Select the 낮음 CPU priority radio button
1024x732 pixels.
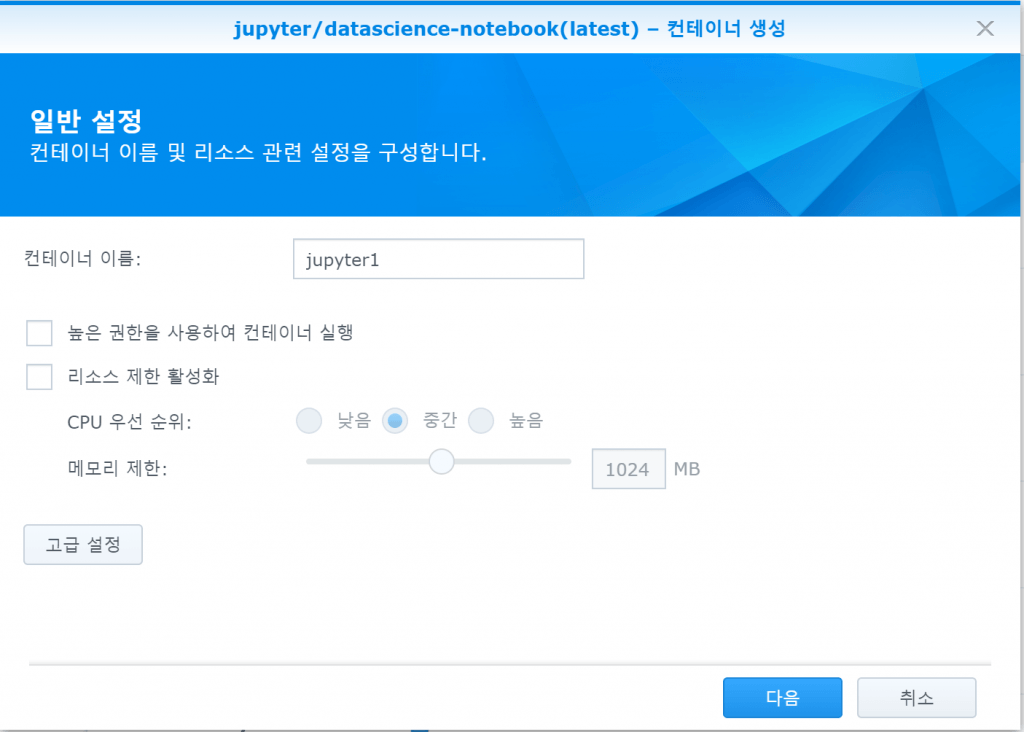309,421
